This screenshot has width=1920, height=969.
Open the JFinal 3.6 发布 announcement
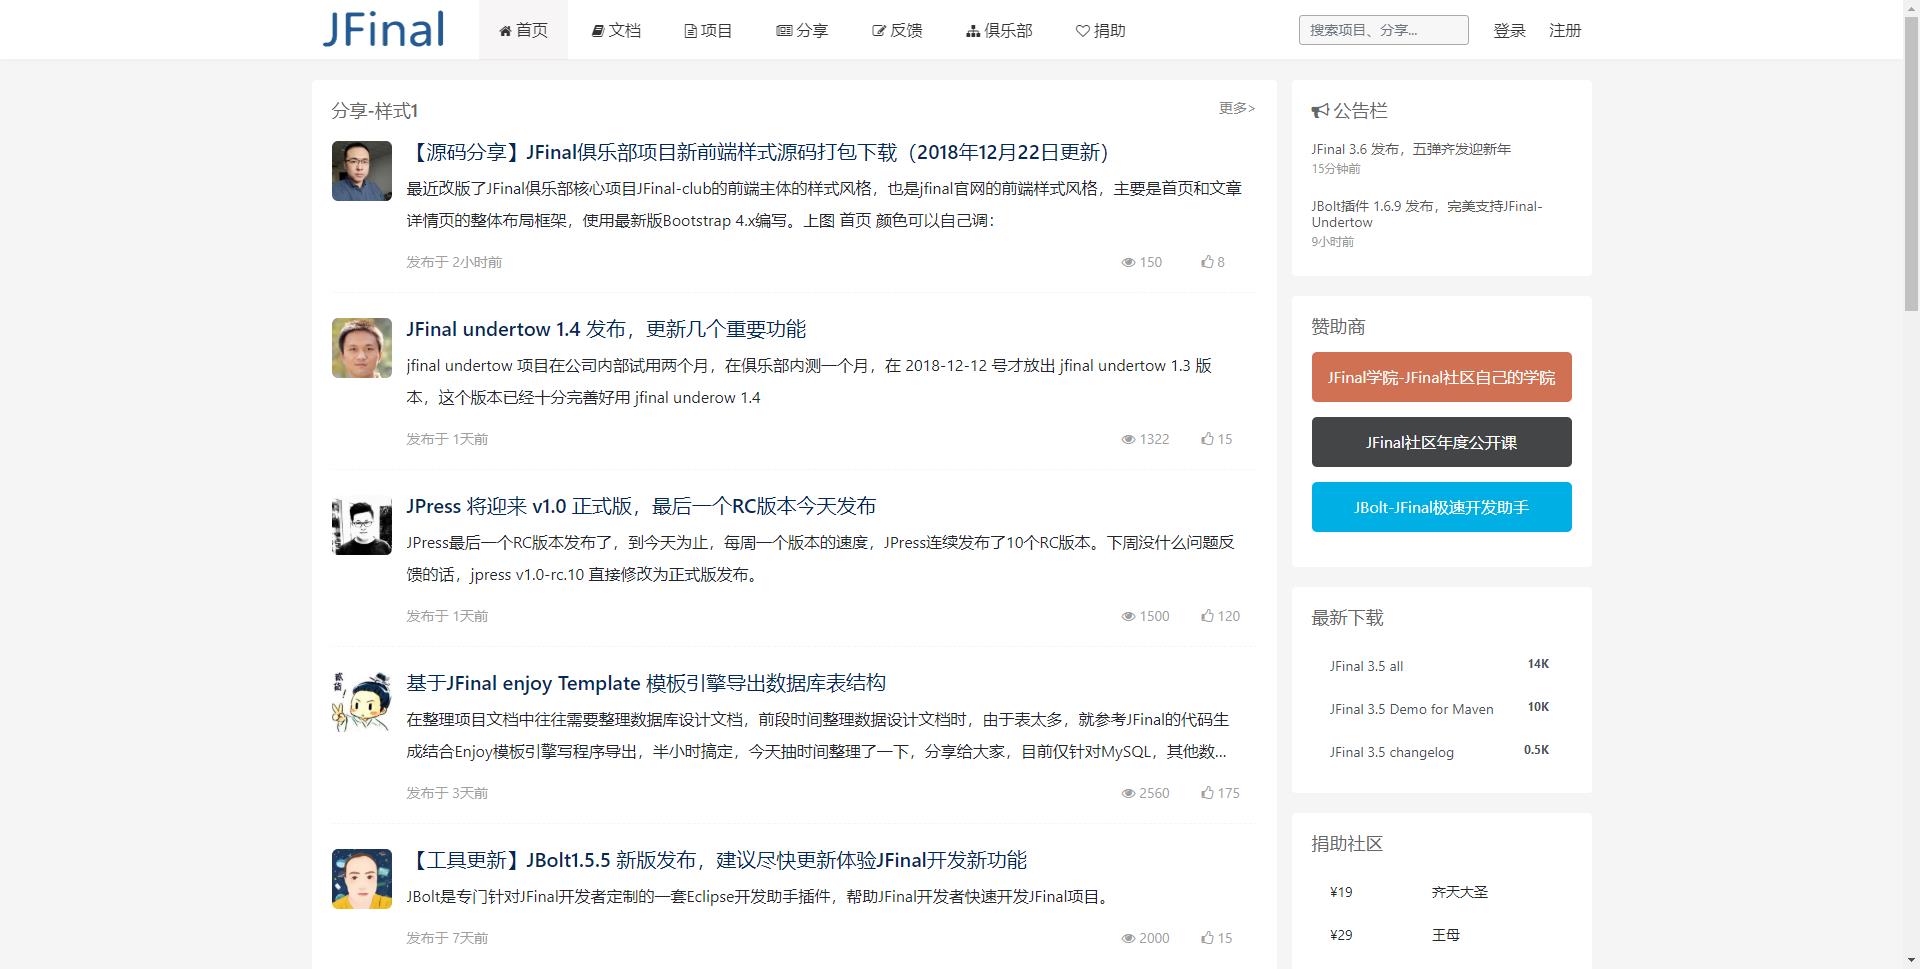(1411, 149)
